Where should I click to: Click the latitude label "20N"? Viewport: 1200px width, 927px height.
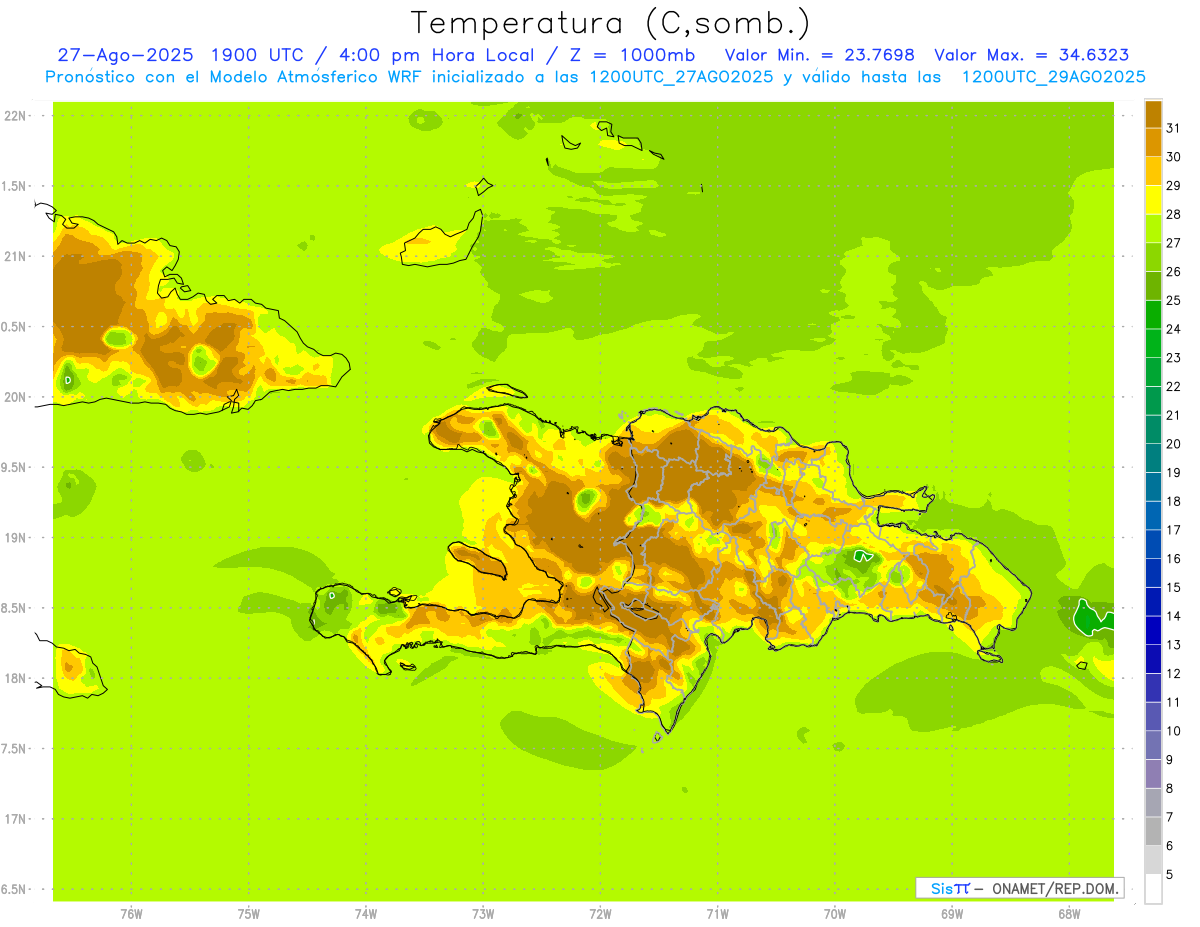(x=16, y=397)
